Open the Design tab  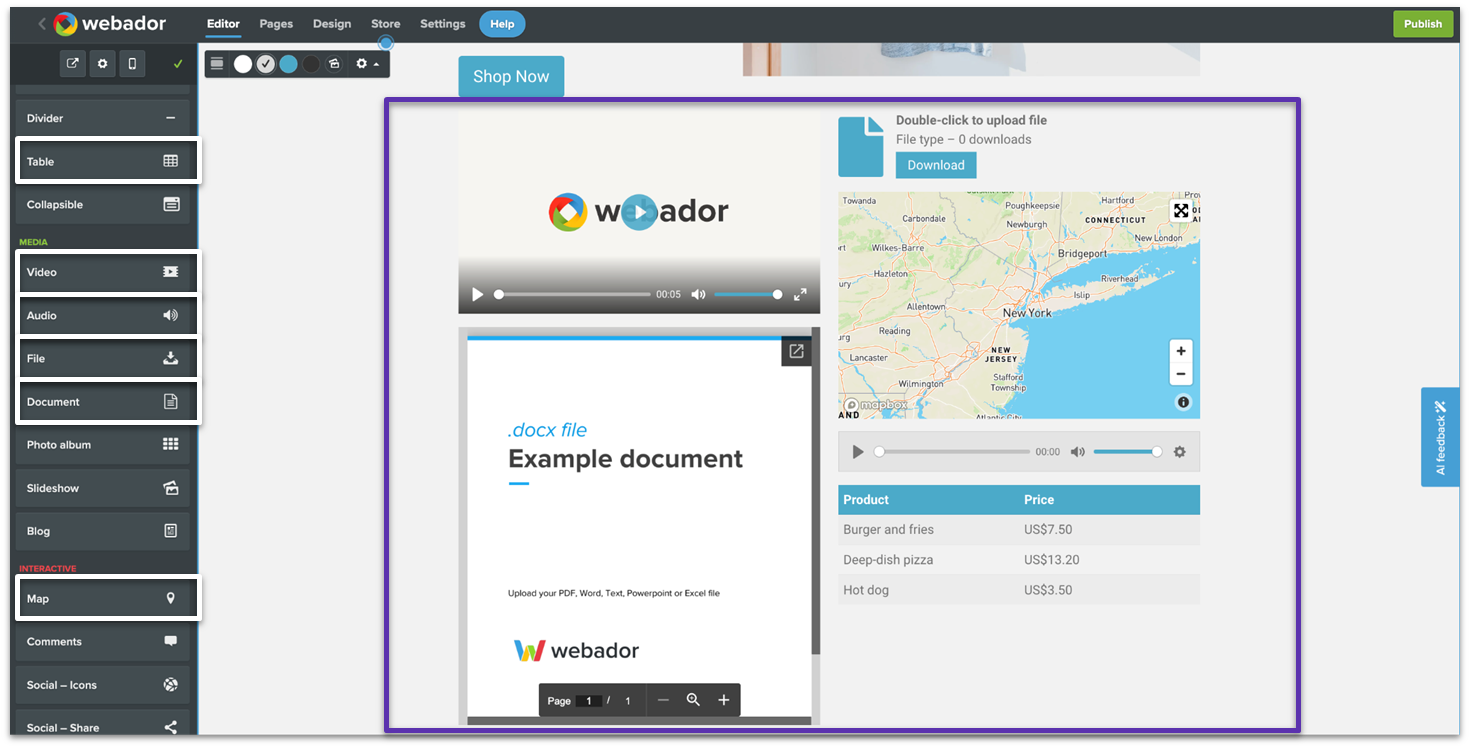click(x=332, y=24)
